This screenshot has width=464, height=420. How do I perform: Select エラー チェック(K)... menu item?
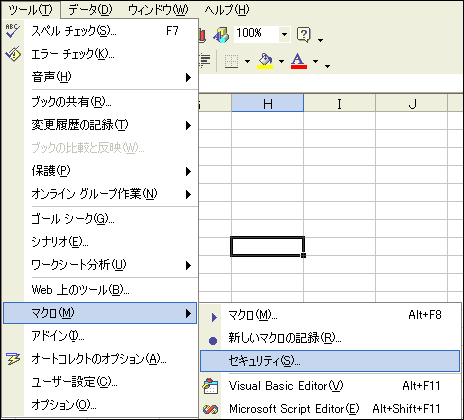100,54
